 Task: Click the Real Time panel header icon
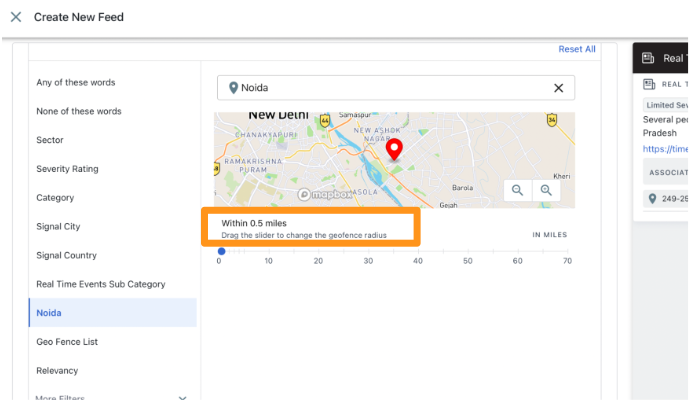pyautogui.click(x=648, y=58)
